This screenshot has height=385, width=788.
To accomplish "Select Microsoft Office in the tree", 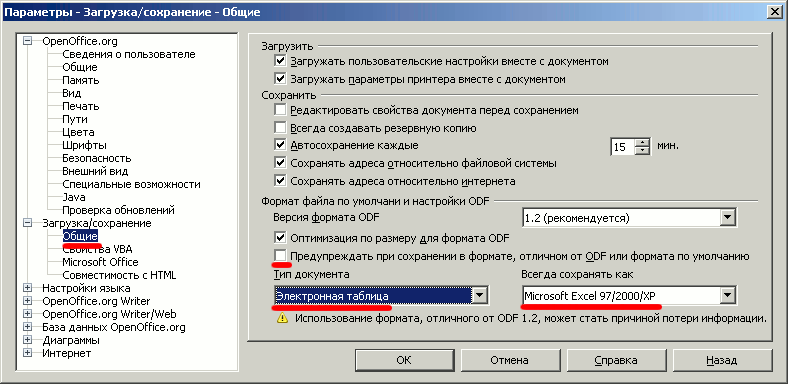I will tap(100, 262).
